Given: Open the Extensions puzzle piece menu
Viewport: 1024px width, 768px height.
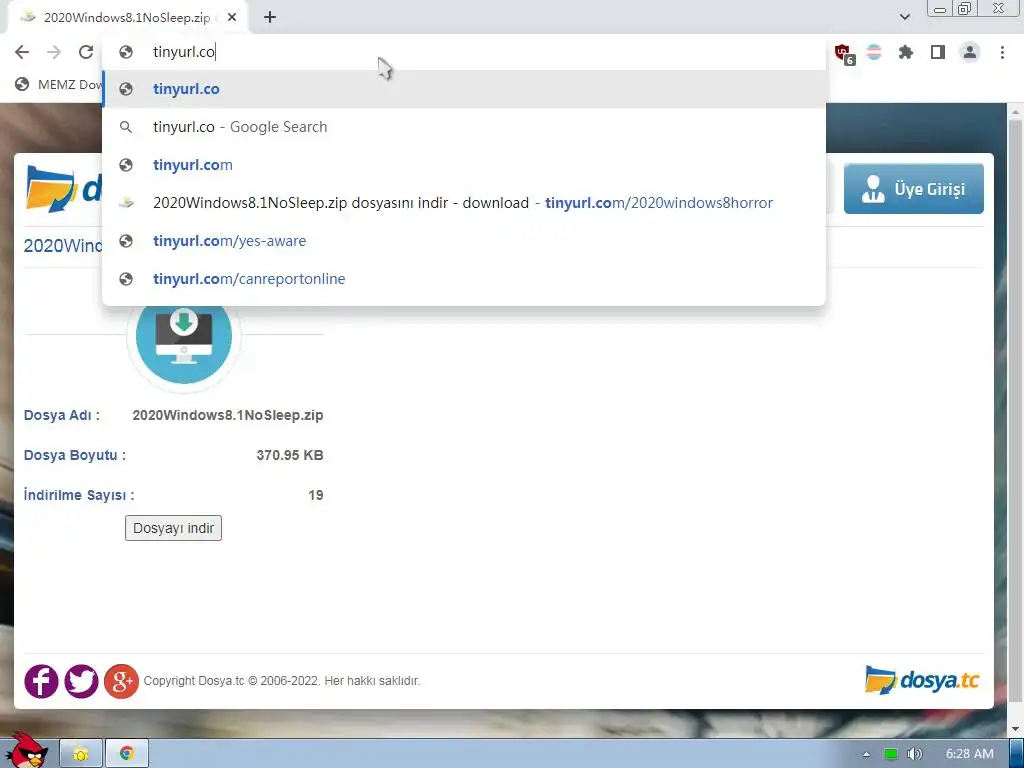Looking at the screenshot, I should tap(905, 52).
